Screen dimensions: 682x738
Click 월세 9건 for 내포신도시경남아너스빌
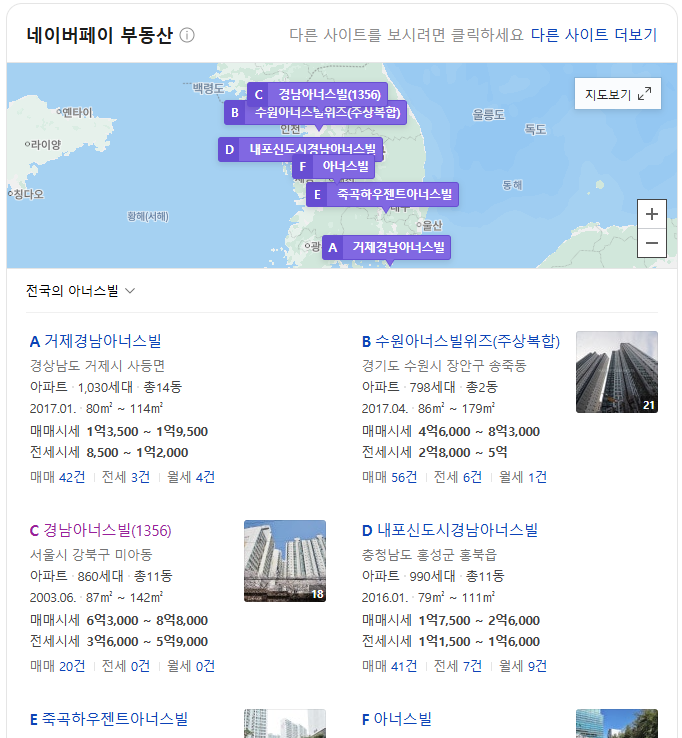523,666
